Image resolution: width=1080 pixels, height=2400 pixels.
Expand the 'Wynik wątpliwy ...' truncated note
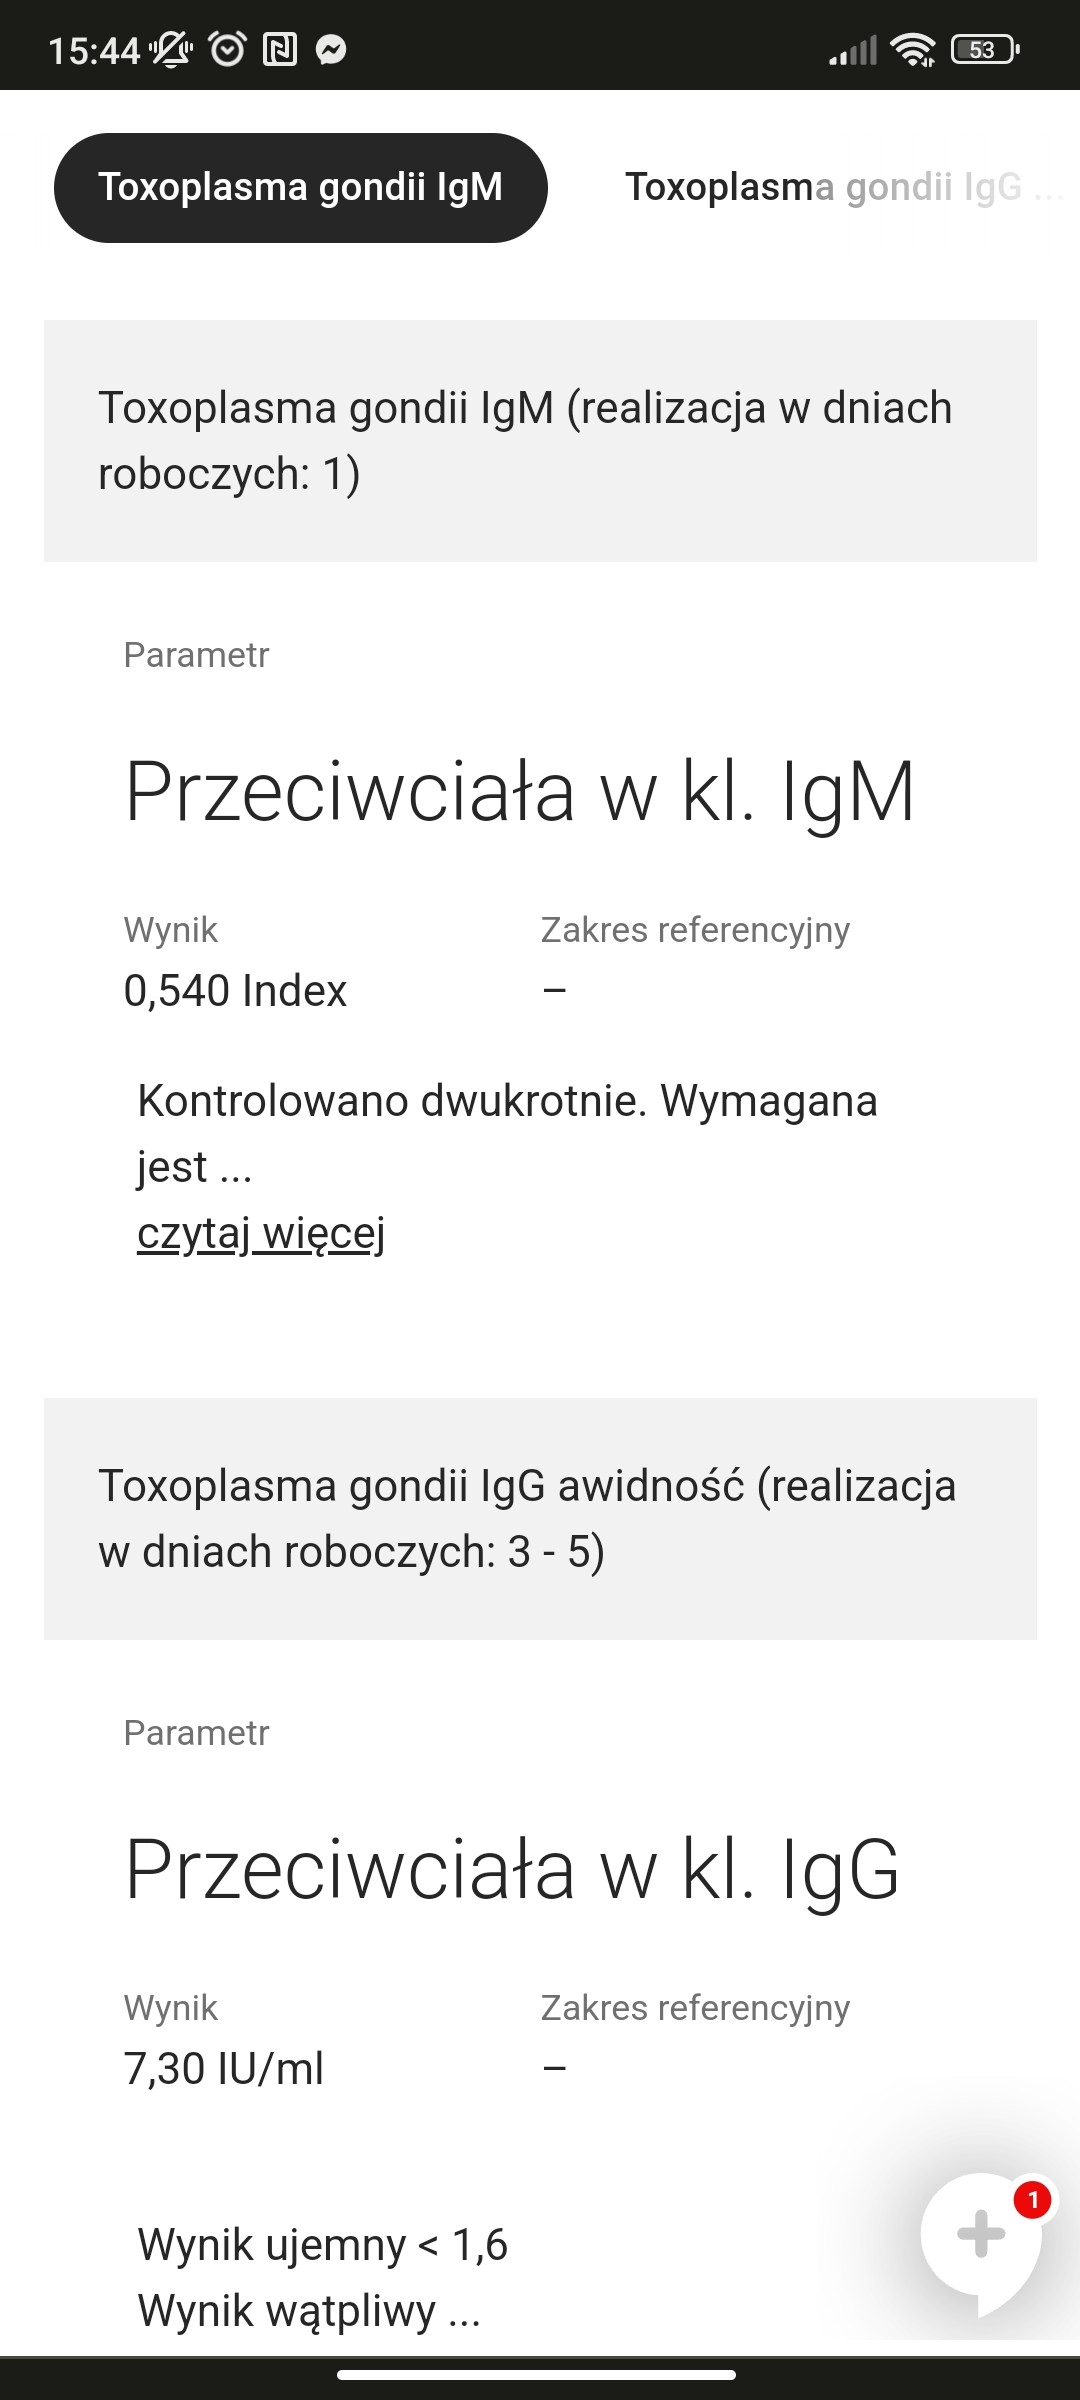[x=309, y=2311]
